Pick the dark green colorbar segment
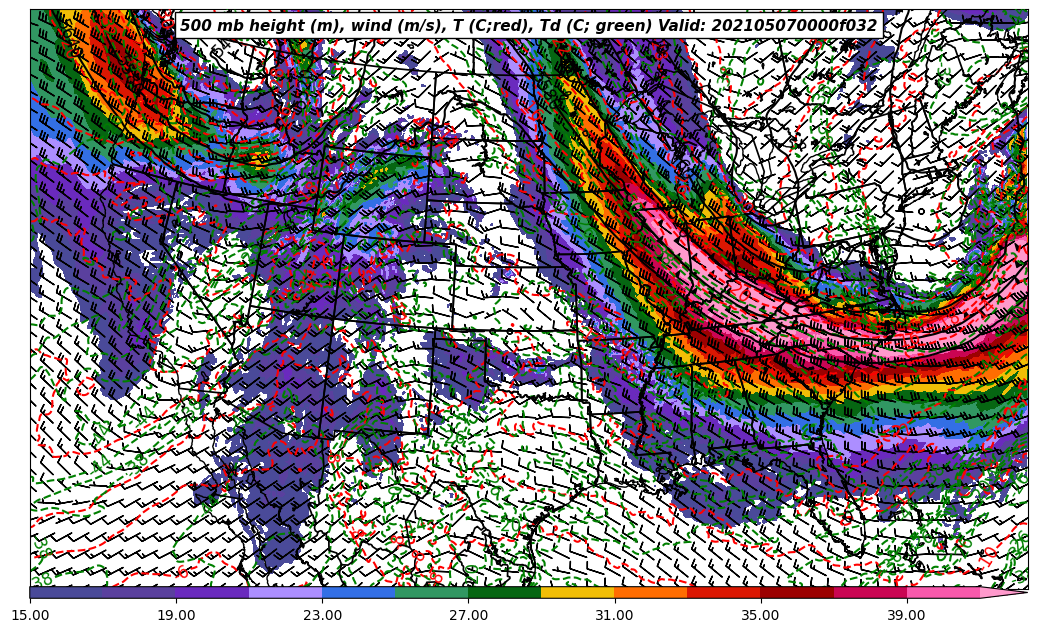The width and height of the screenshot is (1037, 632). pyautogui.click(x=504, y=592)
